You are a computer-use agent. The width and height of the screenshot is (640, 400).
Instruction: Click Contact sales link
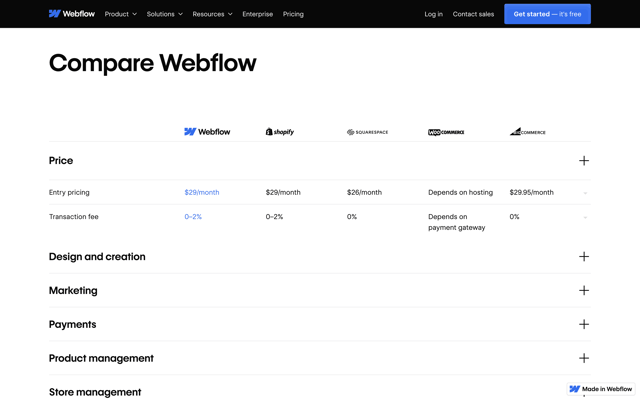point(473,14)
